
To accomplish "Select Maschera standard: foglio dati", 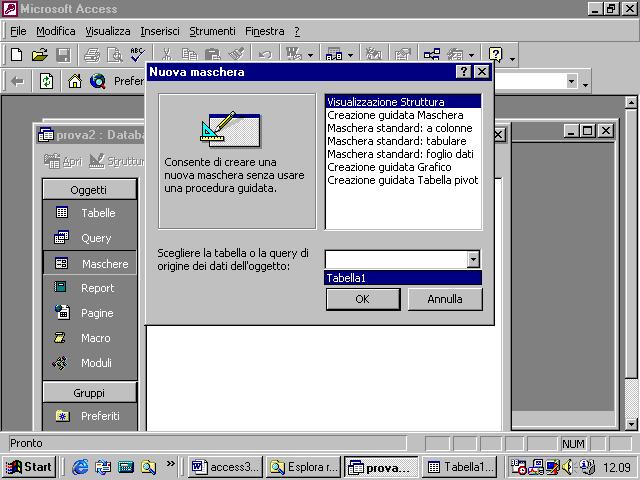I will (x=403, y=154).
